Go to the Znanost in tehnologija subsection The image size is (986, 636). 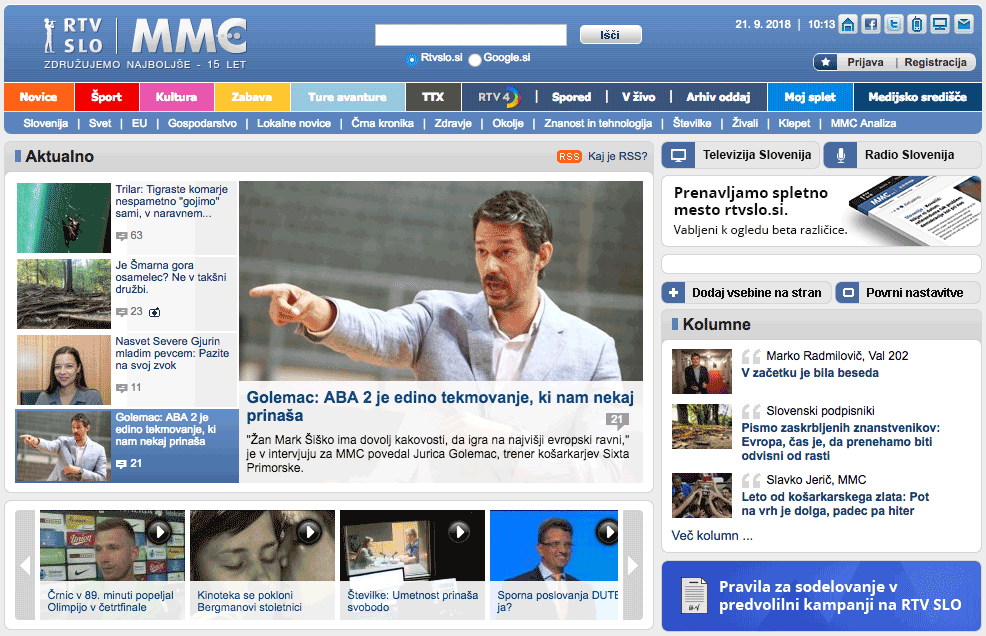pyautogui.click(x=598, y=123)
